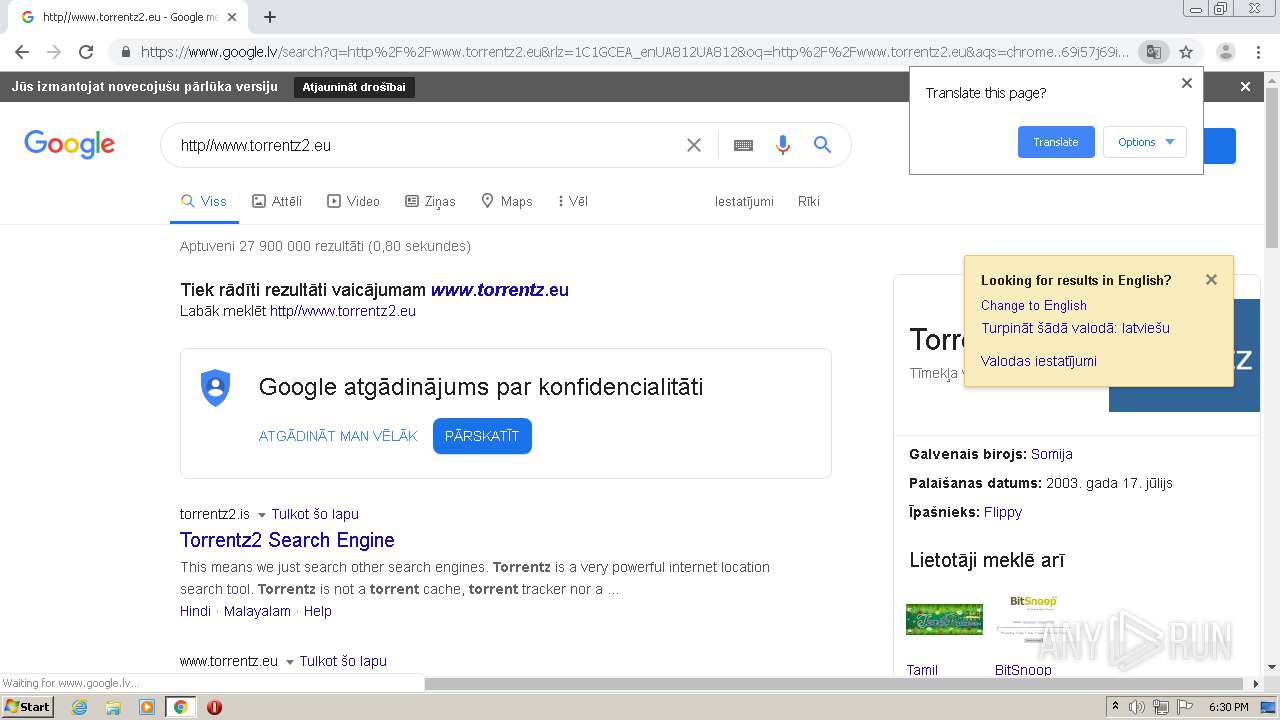Open the Somija headquarters link
1280x720 pixels.
1051,454
